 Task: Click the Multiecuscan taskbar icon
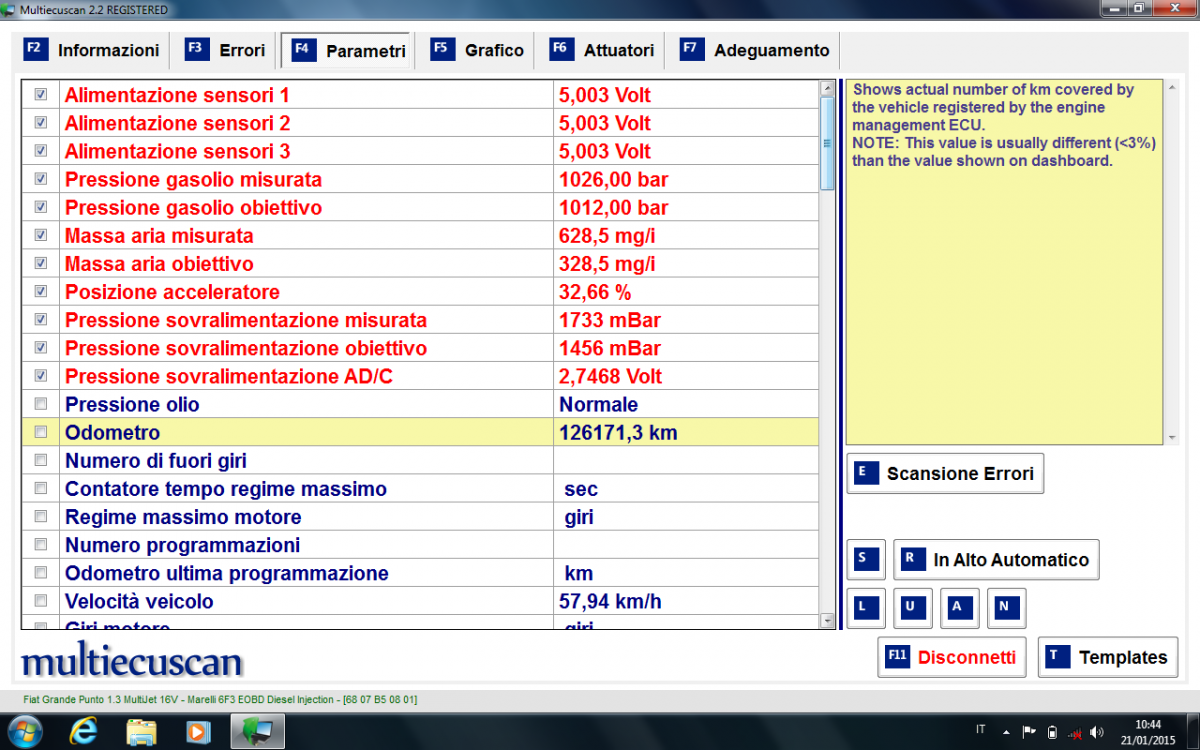pyautogui.click(x=258, y=731)
